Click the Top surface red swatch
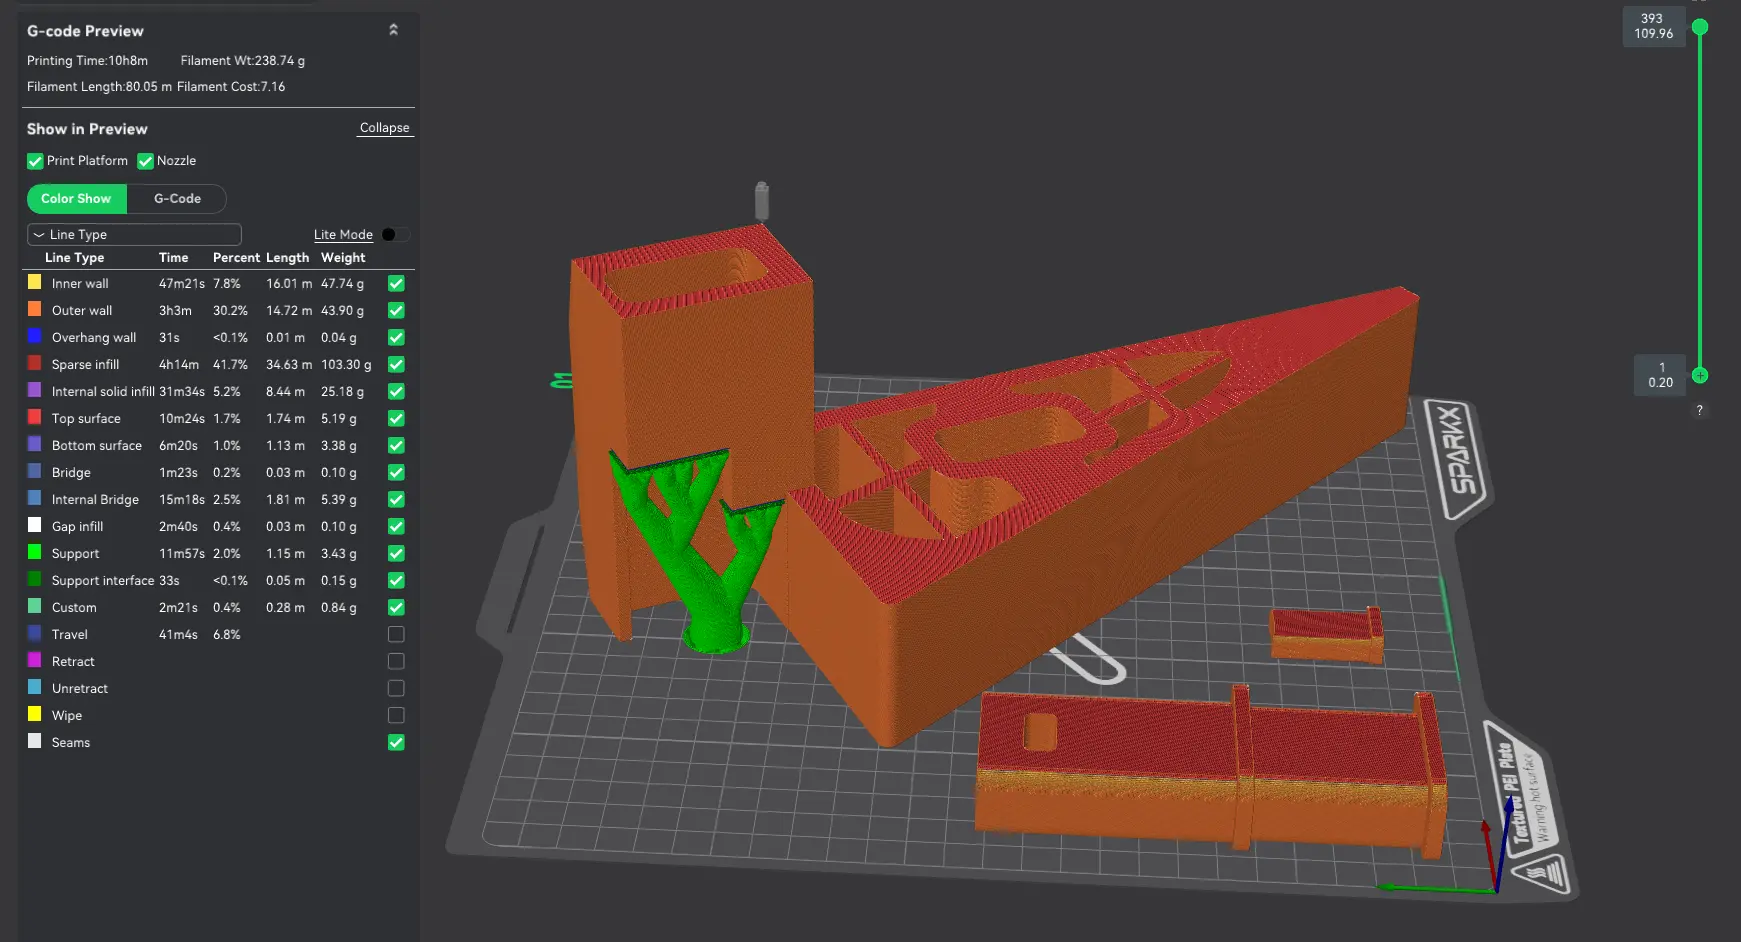 34,417
